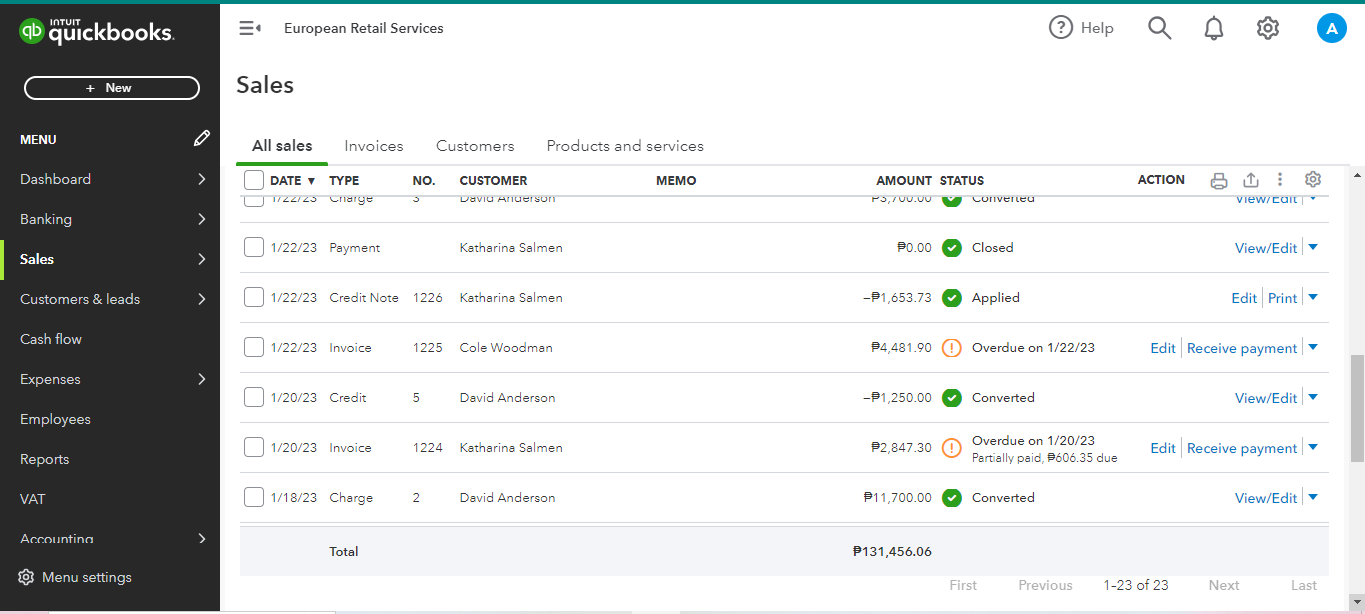Expand the Banking submenu chevron

[x=201, y=219]
